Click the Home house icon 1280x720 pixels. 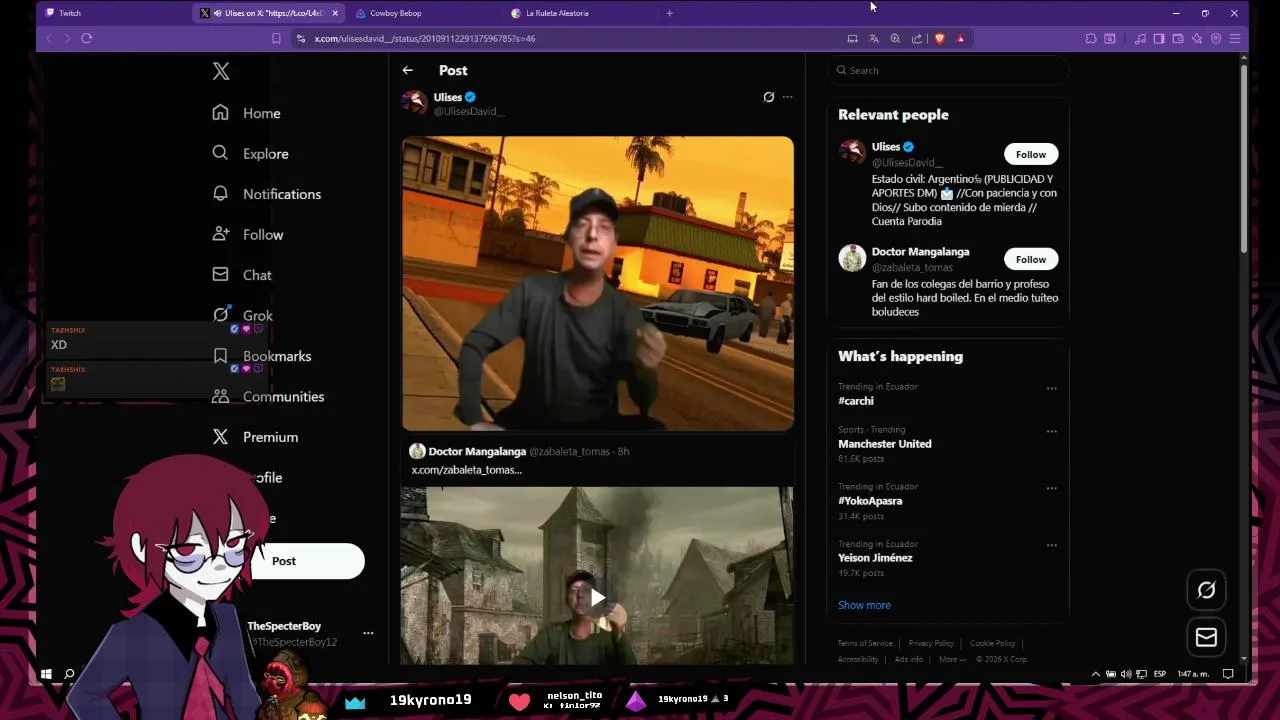click(220, 112)
